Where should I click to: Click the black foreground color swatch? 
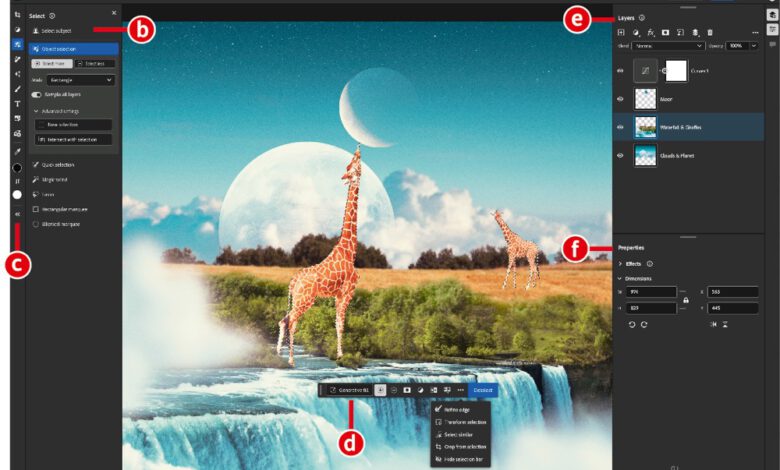point(17,169)
